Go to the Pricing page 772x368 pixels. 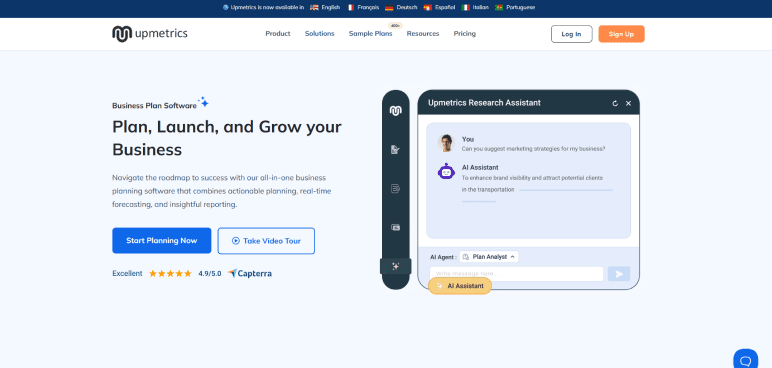point(465,33)
